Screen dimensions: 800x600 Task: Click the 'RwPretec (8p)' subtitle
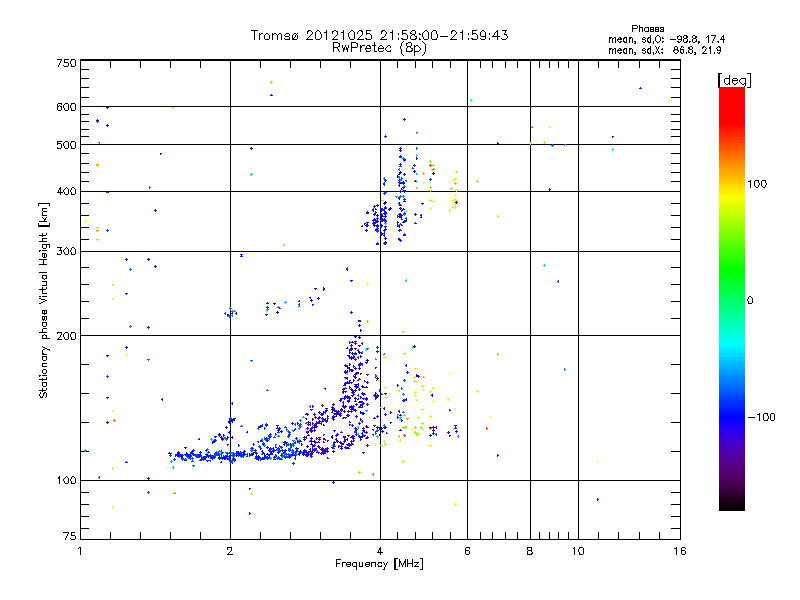(x=379, y=48)
